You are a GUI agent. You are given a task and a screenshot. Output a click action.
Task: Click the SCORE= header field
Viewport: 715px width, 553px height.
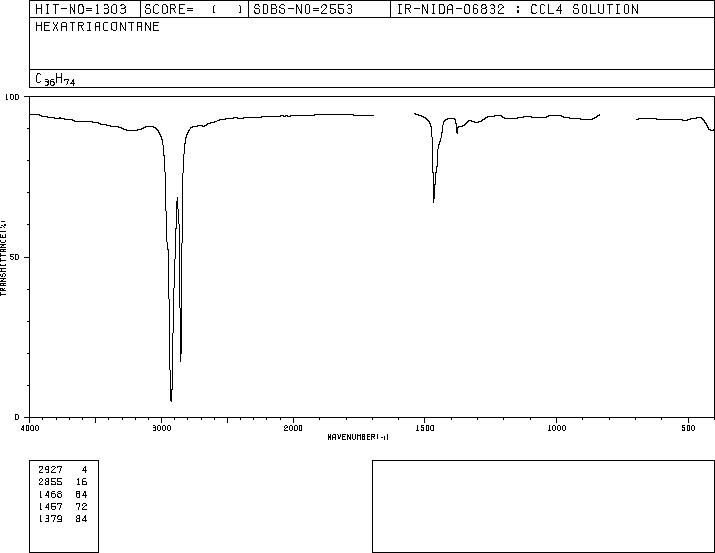click(x=194, y=9)
